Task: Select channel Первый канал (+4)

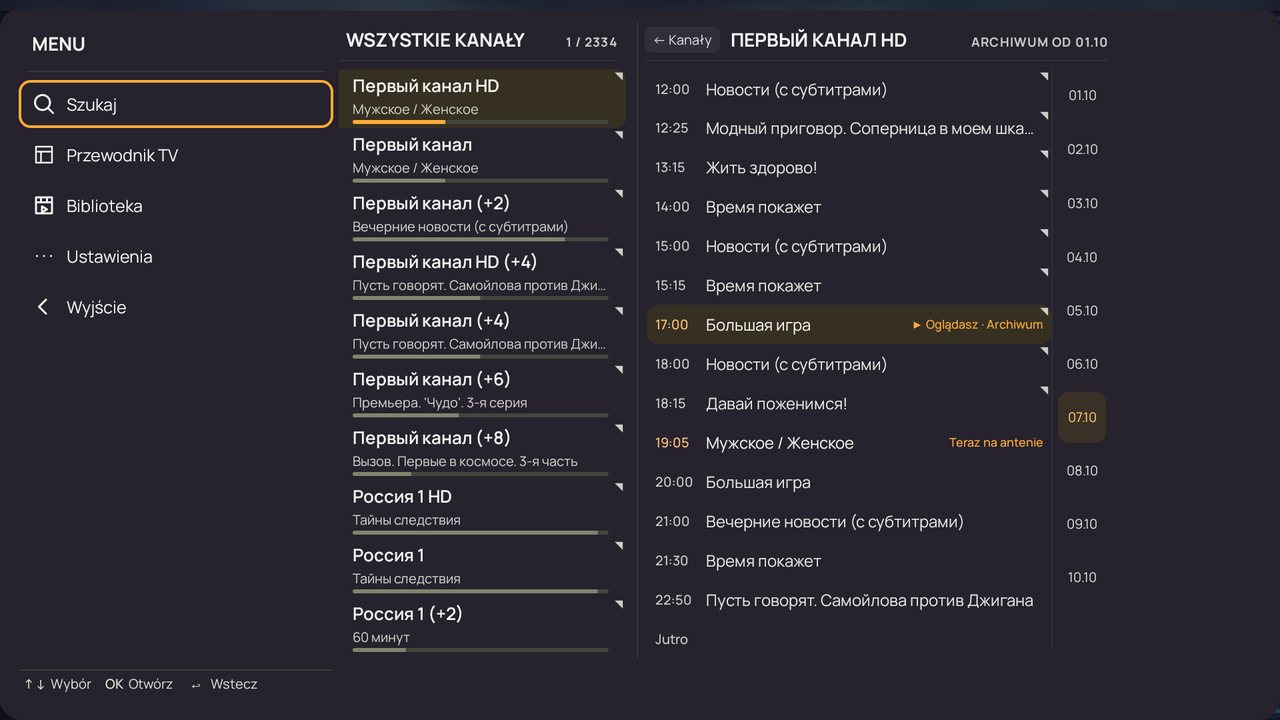Action: pyautogui.click(x=482, y=333)
